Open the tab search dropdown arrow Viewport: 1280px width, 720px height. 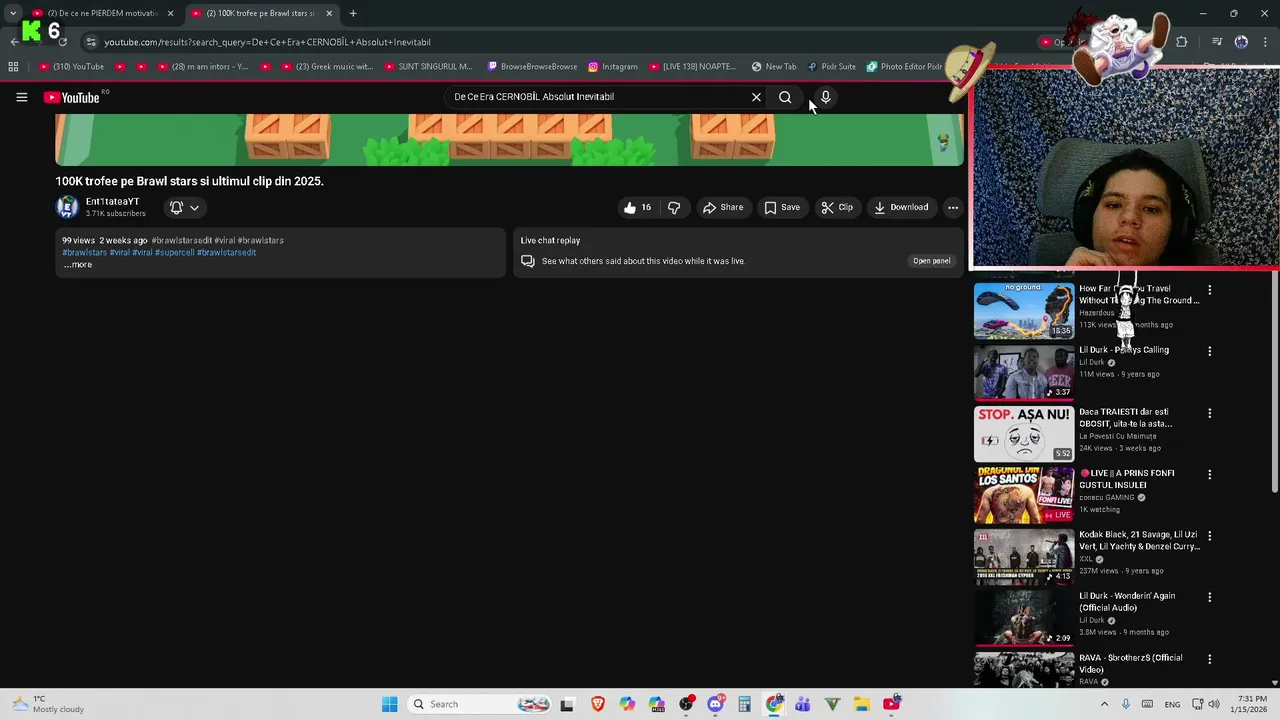pyautogui.click(x=12, y=13)
